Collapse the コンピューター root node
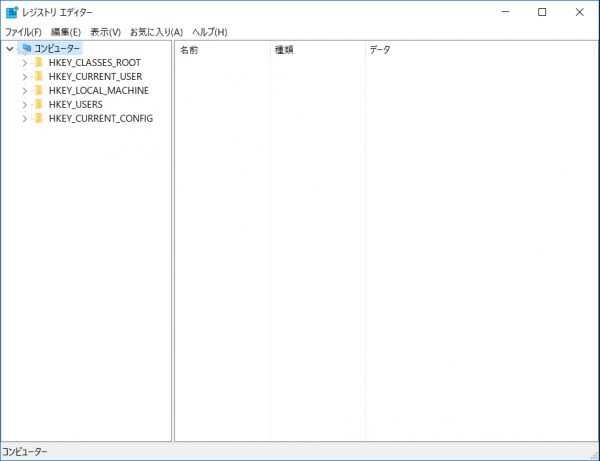The image size is (600, 461). click(10, 48)
